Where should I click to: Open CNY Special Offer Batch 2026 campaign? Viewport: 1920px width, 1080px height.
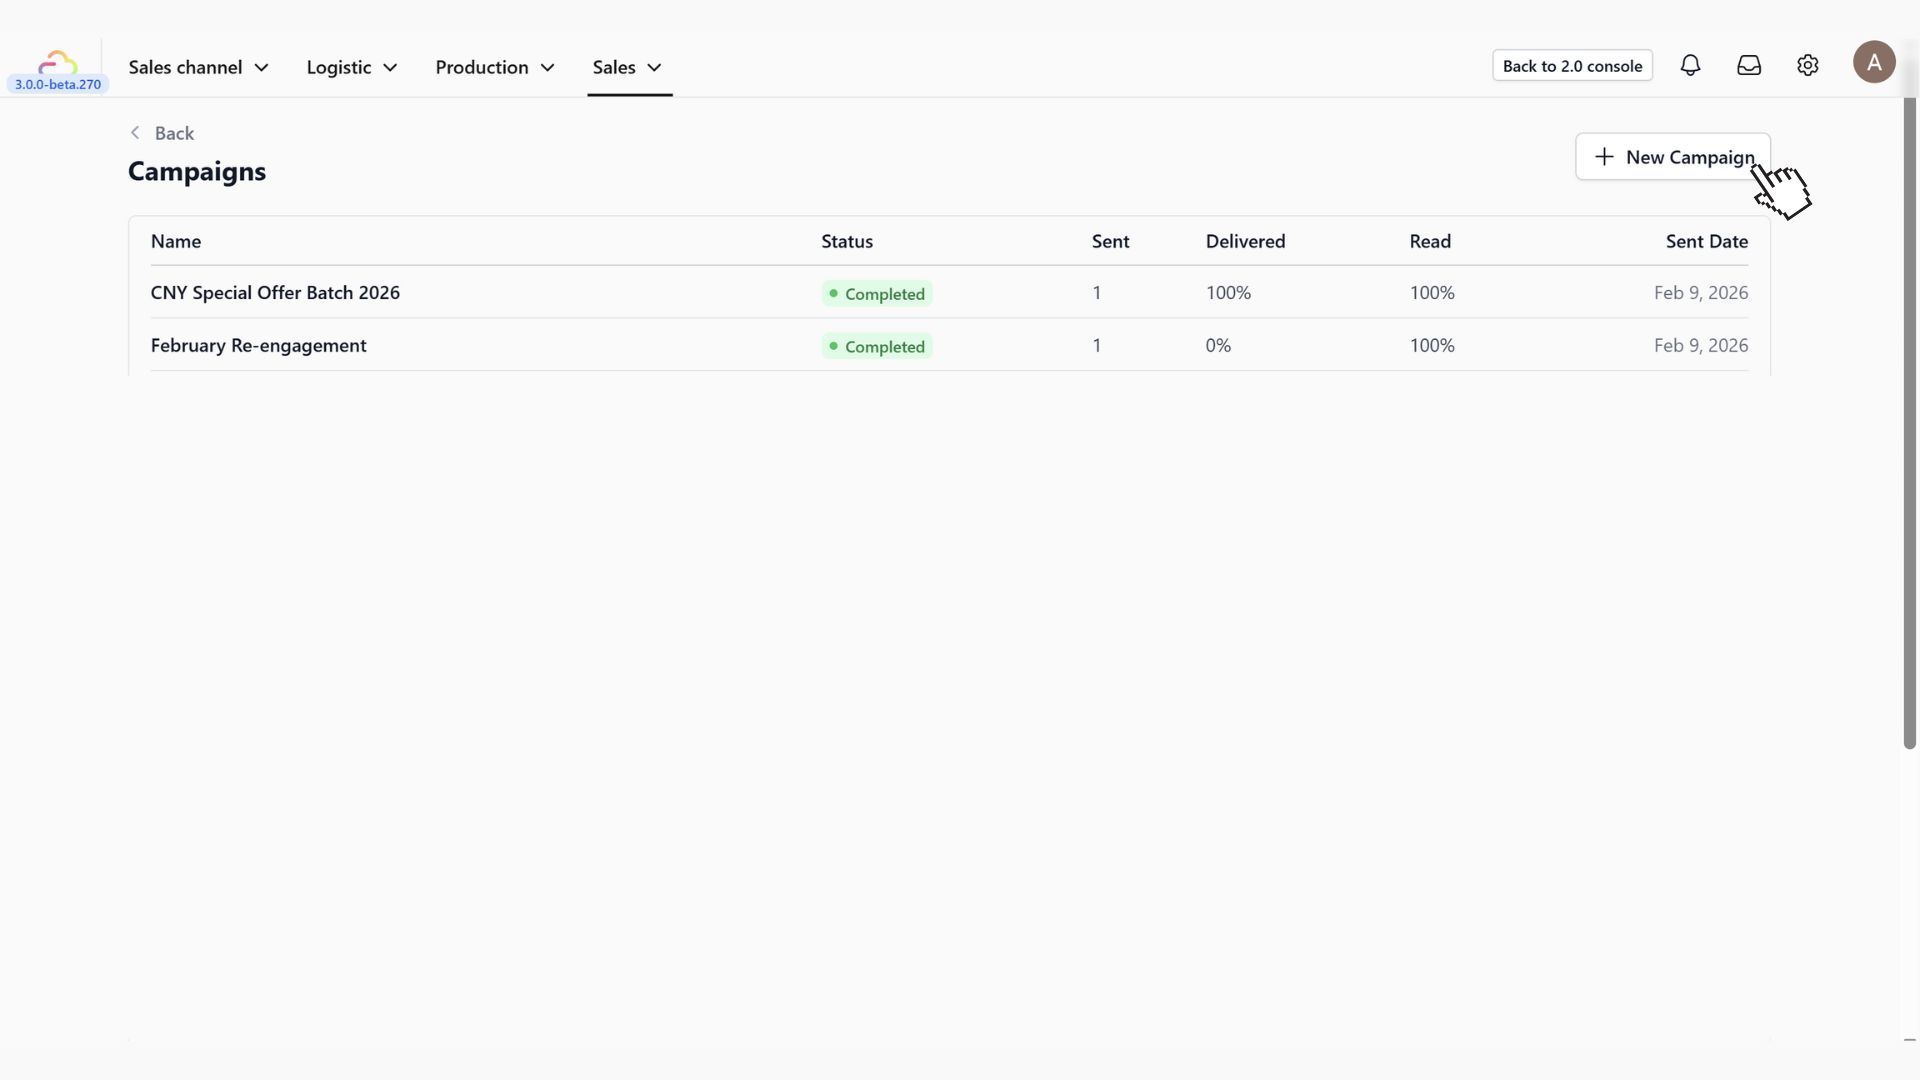point(275,293)
